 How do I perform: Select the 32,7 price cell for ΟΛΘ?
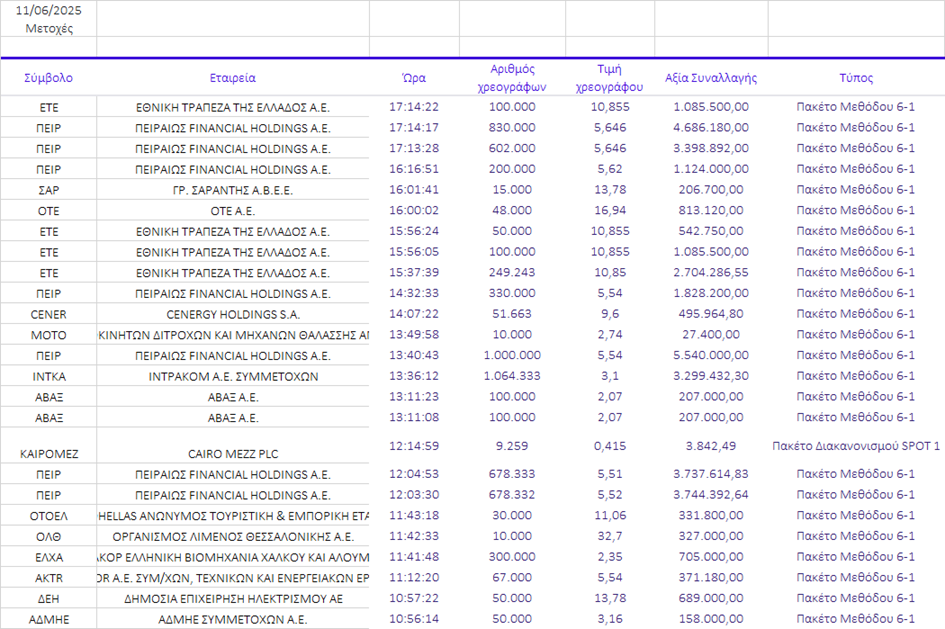609,536
